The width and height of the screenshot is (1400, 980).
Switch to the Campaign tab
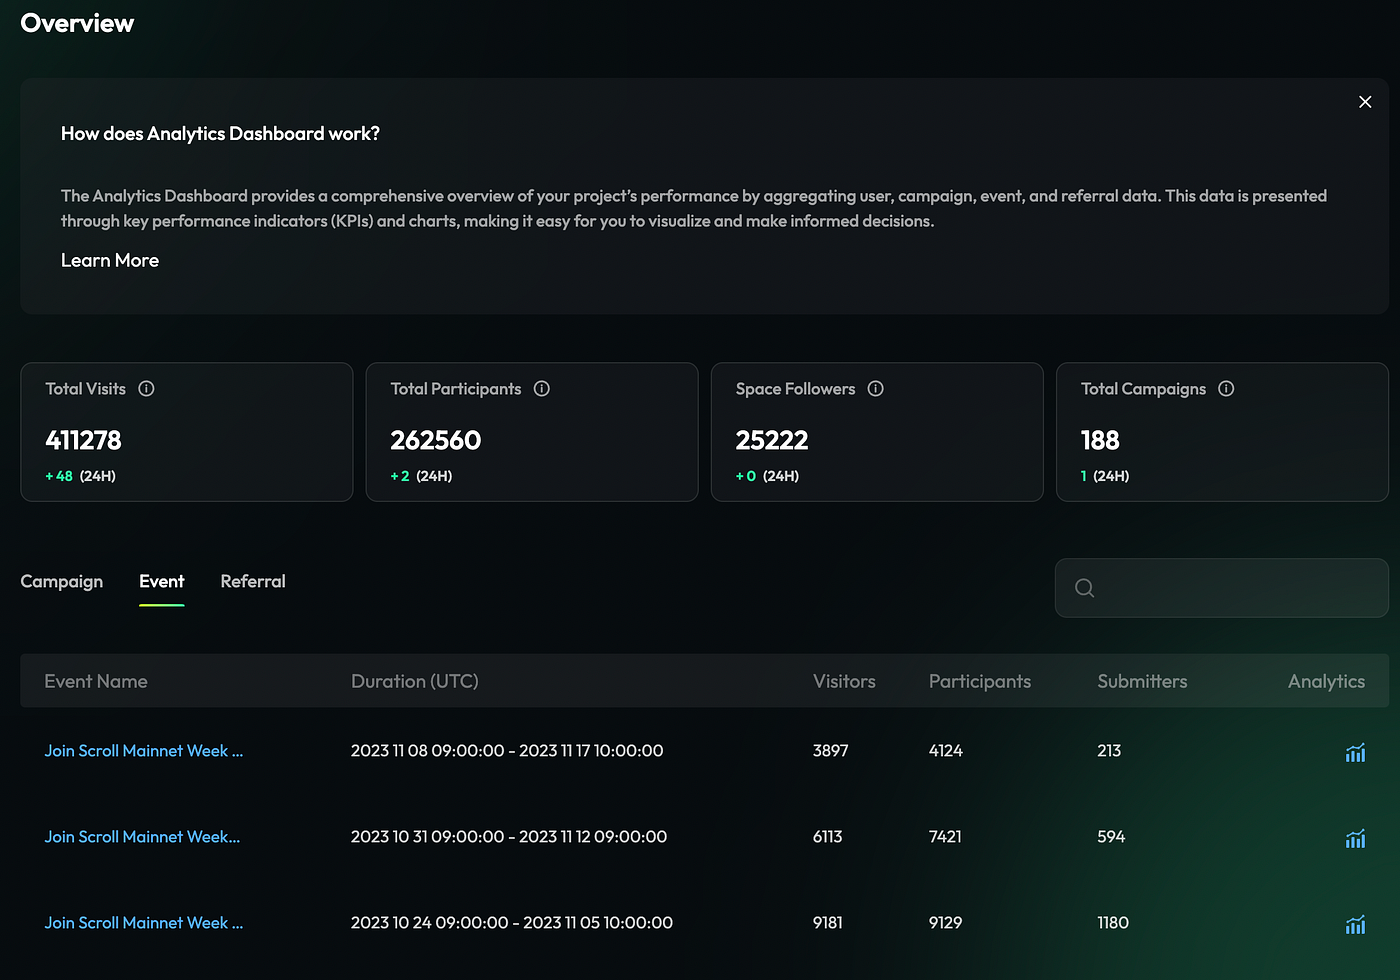[x=62, y=582]
